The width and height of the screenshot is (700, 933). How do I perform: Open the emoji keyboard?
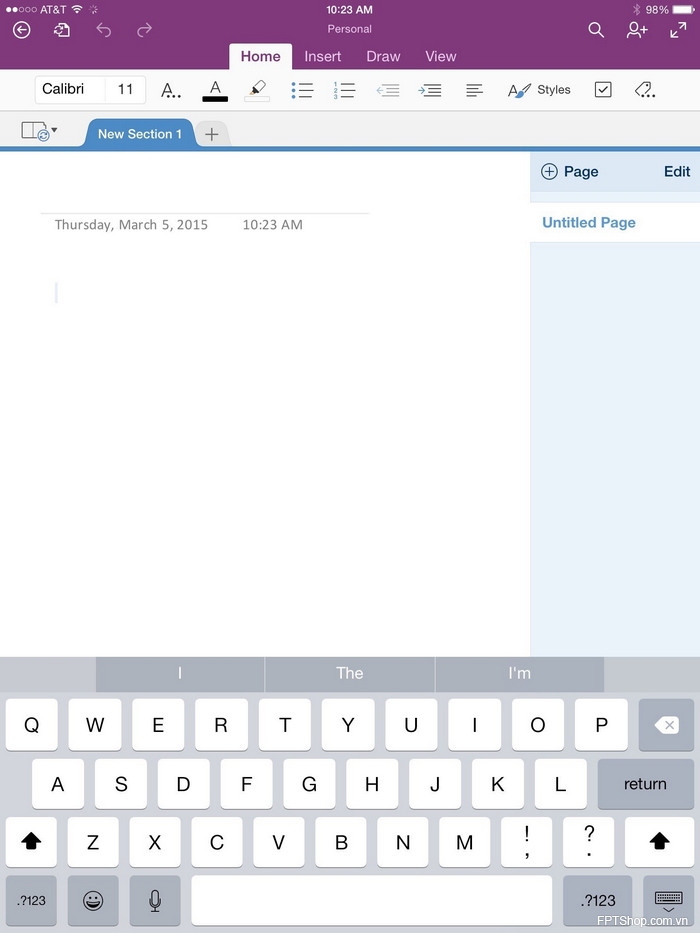coord(93,900)
